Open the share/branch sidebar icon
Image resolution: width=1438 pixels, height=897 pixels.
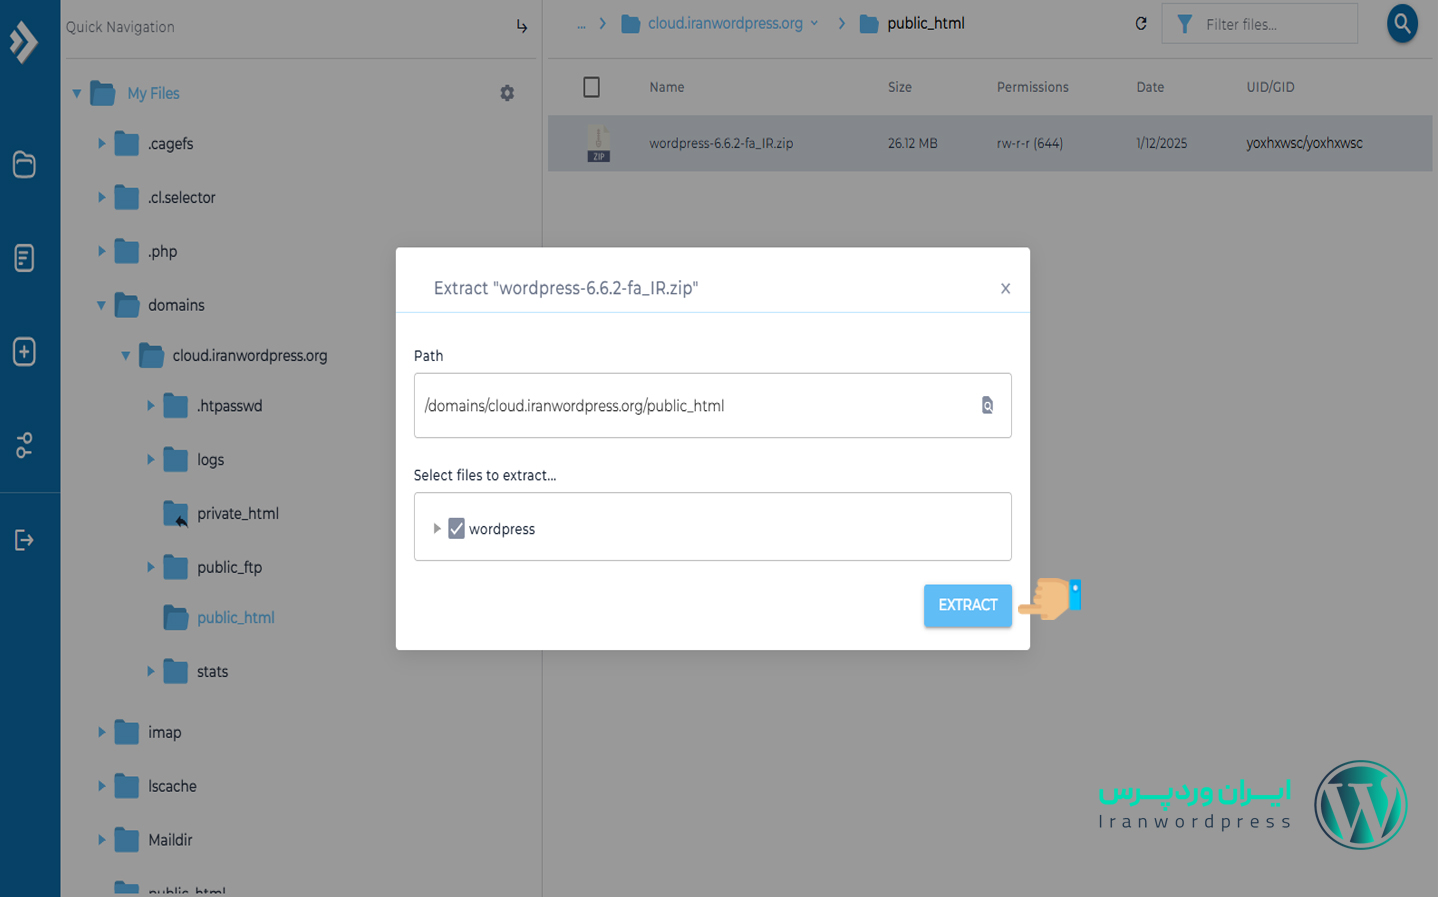click(x=24, y=445)
